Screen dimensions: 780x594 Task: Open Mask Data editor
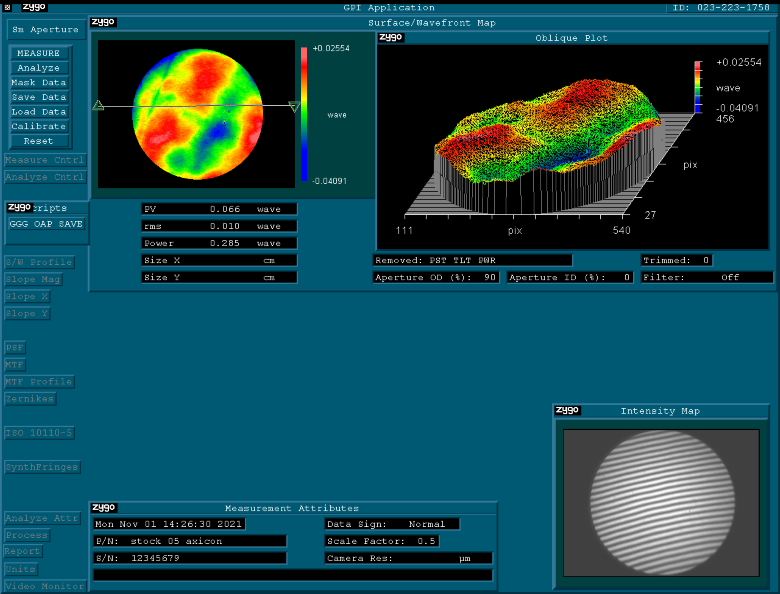coord(39,82)
